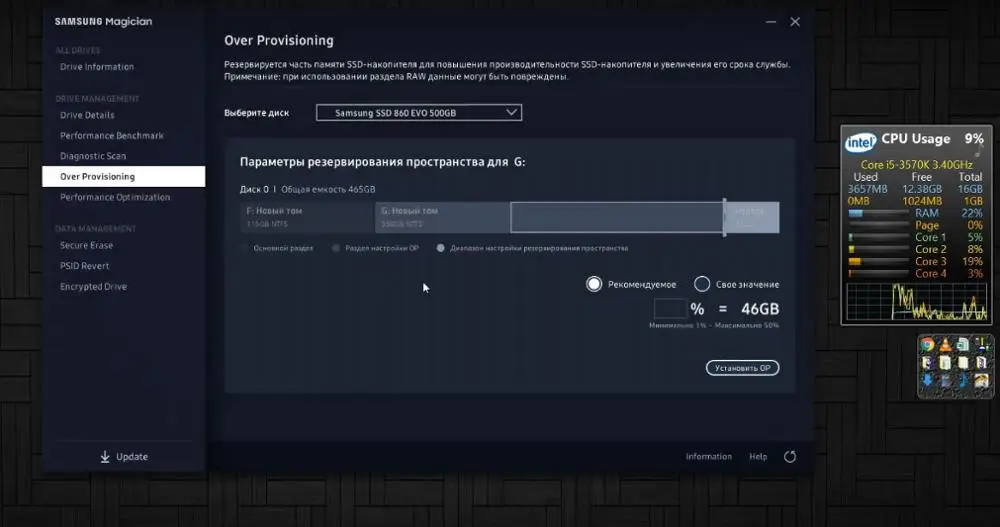1000x527 pixels.
Task: Click the Общая емкость 465GB text
Action: coord(328,189)
